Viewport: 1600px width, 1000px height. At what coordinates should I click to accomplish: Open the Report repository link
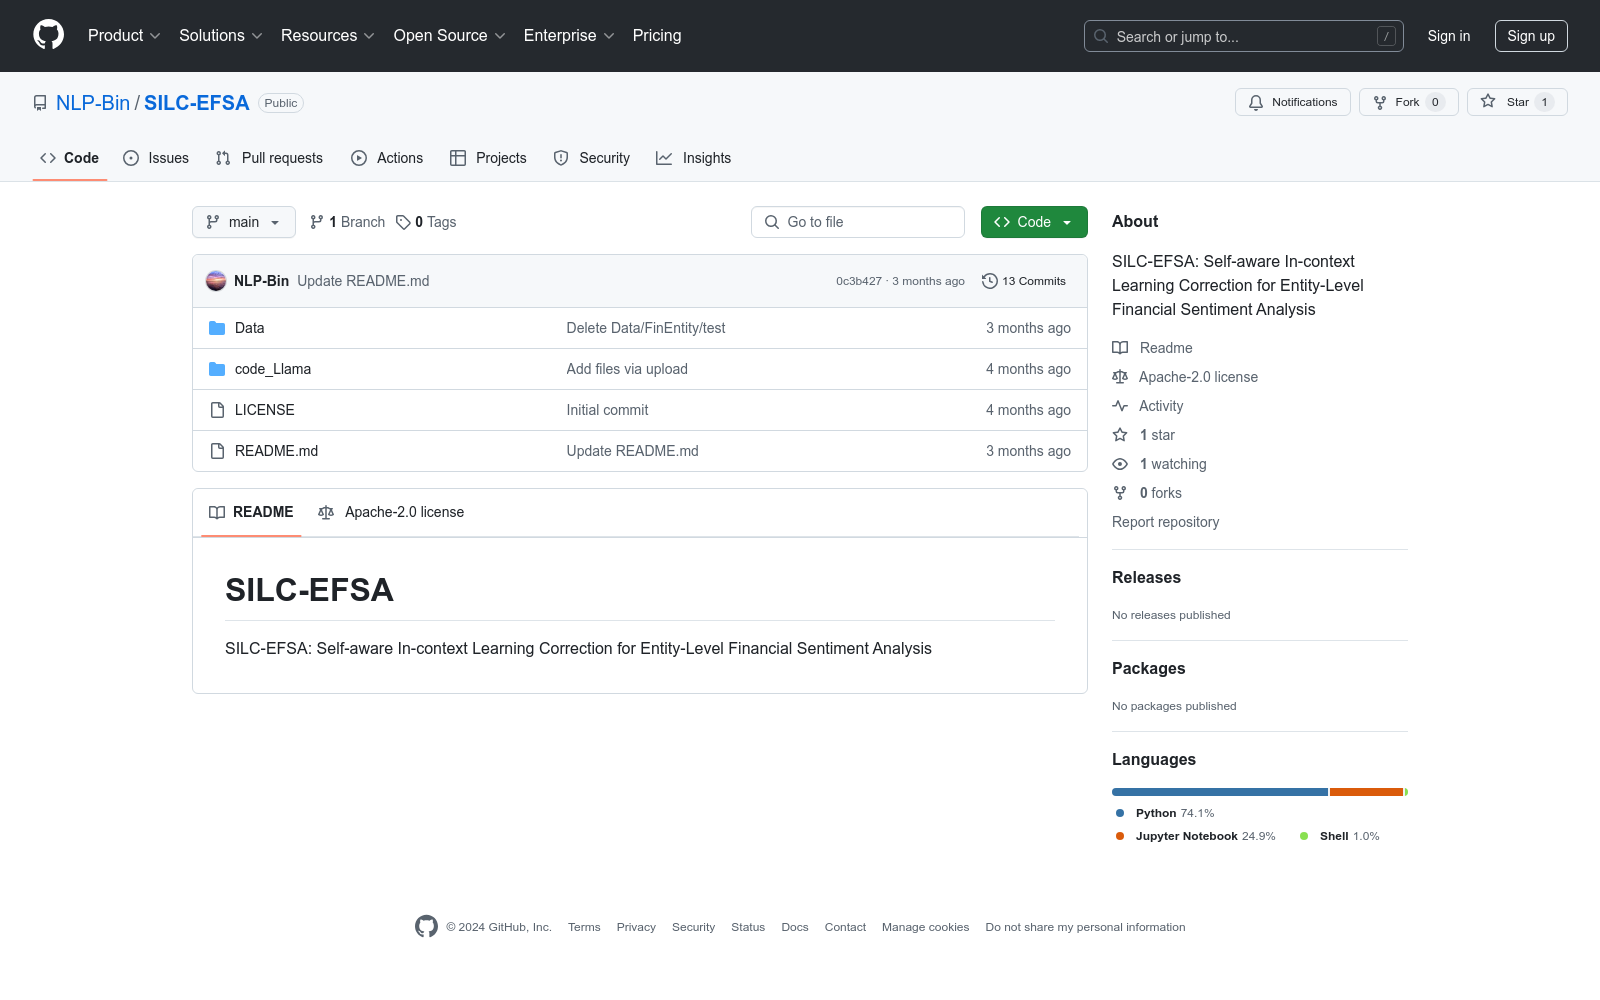(x=1166, y=522)
